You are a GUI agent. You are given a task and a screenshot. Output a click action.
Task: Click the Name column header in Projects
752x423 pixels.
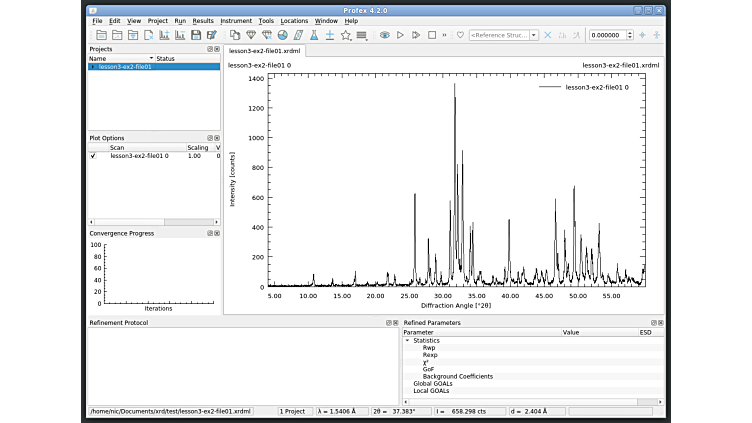(x=121, y=59)
